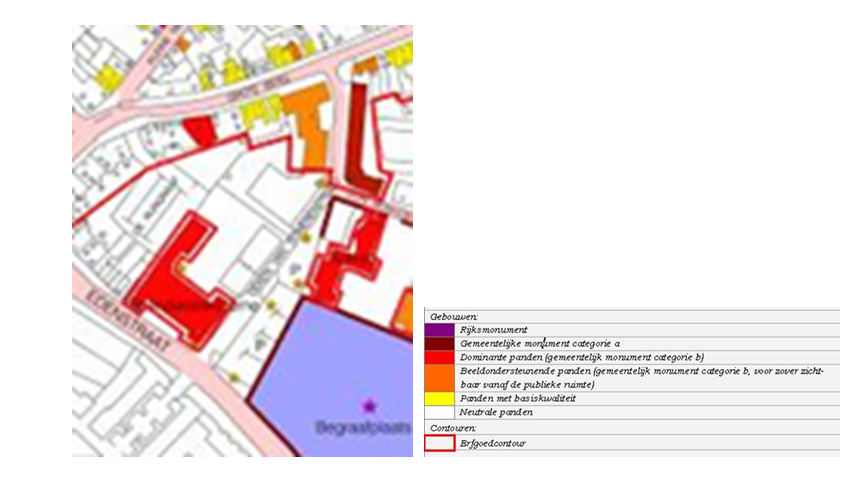Viewport: 847px width, 479px height.
Task: Click the white Neutrale panden swatch
Action: [439, 412]
